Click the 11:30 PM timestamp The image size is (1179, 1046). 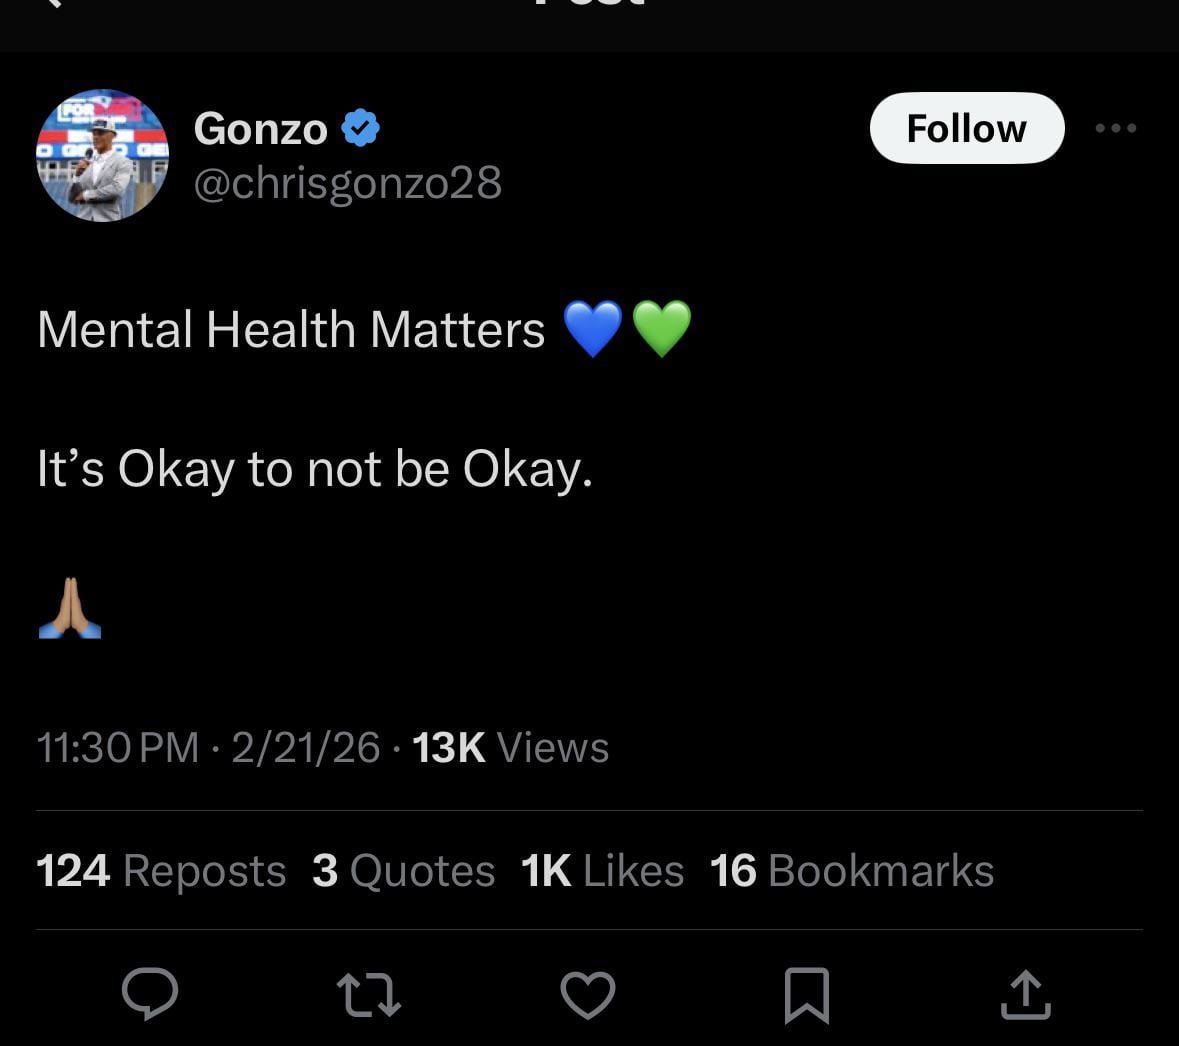pos(117,747)
